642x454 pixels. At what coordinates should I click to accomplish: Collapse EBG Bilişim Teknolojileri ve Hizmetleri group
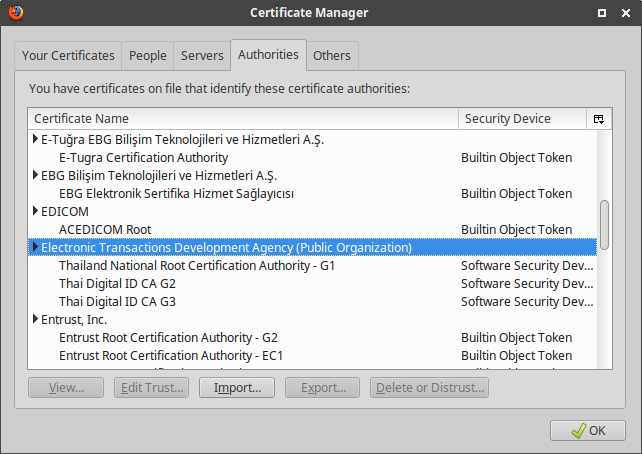(36, 176)
